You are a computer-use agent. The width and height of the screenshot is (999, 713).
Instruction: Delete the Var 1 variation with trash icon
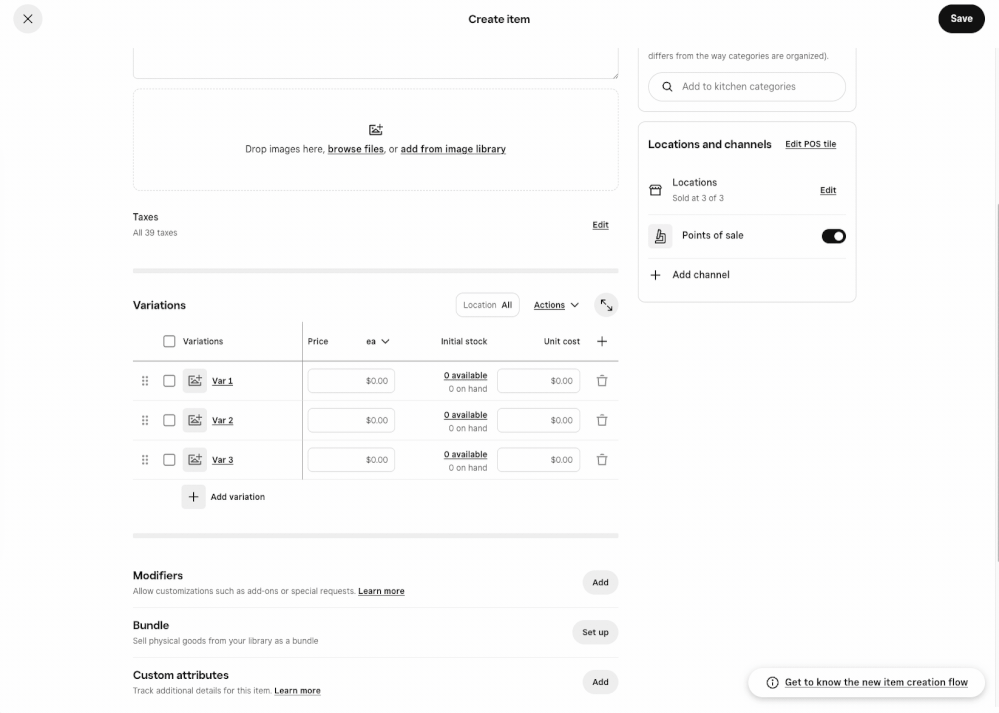[601, 381]
